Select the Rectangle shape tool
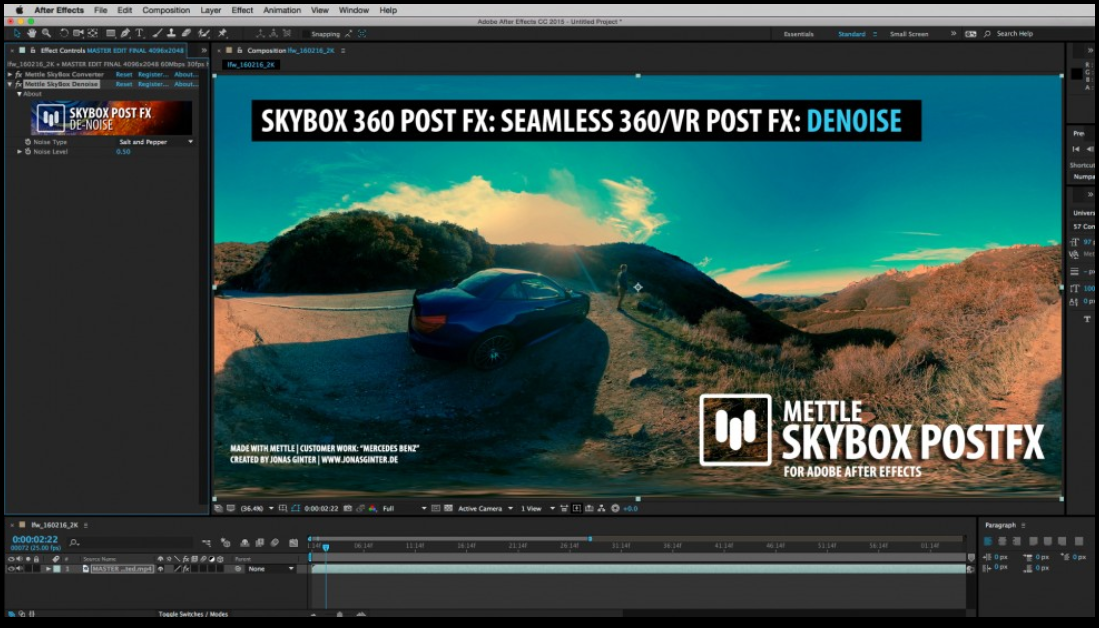Viewport: 1099px width, 628px height. pos(111,34)
